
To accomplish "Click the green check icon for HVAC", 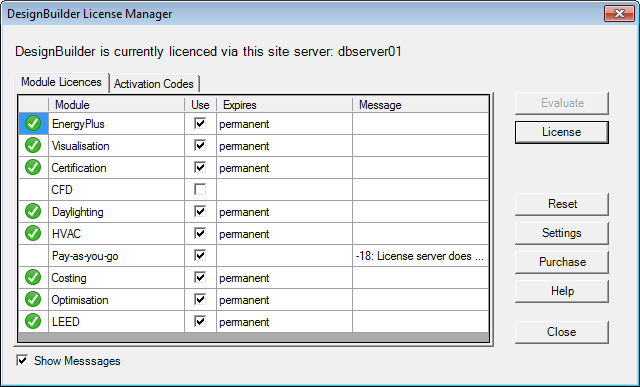I will [x=33, y=234].
